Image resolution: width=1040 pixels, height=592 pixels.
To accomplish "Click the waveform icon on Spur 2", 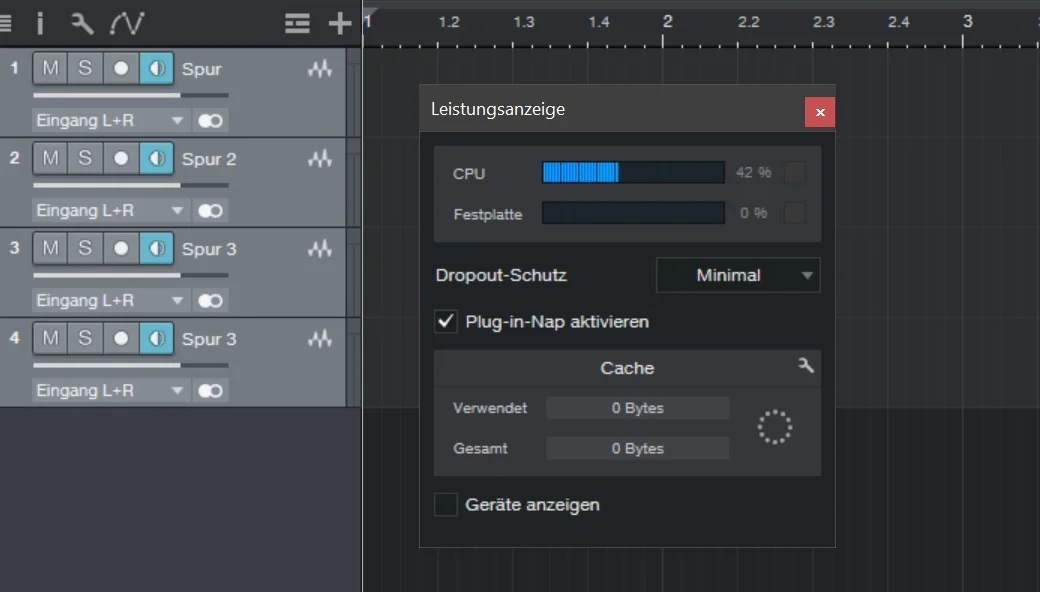I will click(x=320, y=159).
